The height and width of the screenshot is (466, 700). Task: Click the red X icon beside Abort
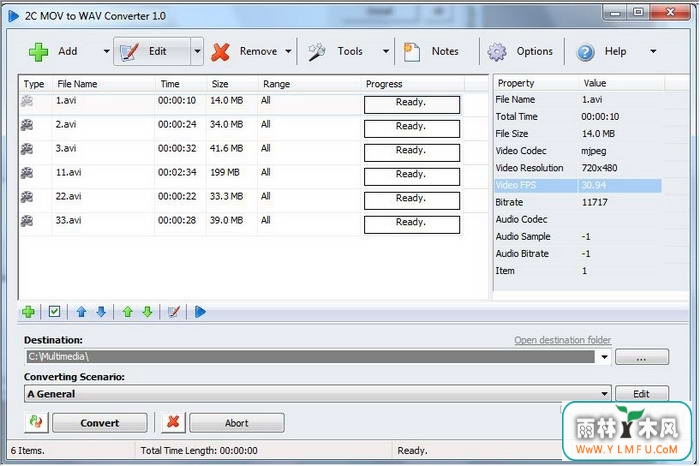[x=173, y=422]
